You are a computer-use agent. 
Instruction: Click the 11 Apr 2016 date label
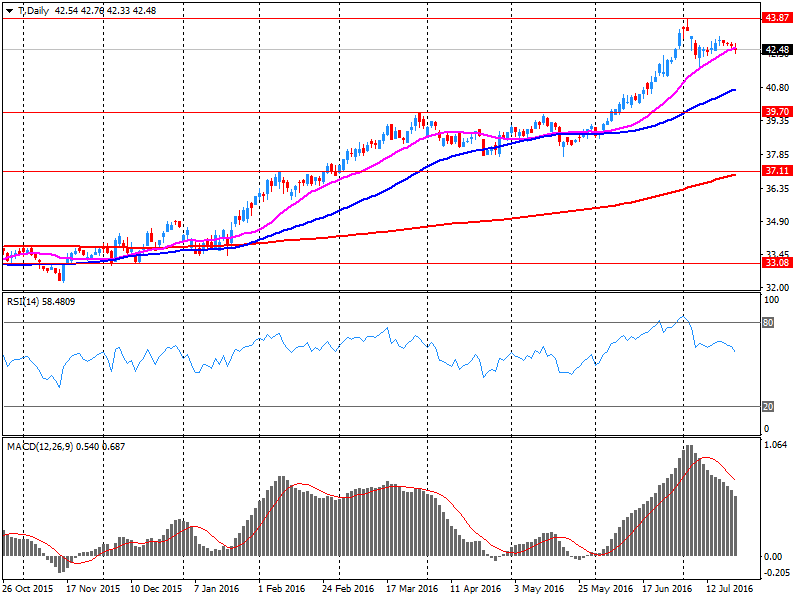476,588
